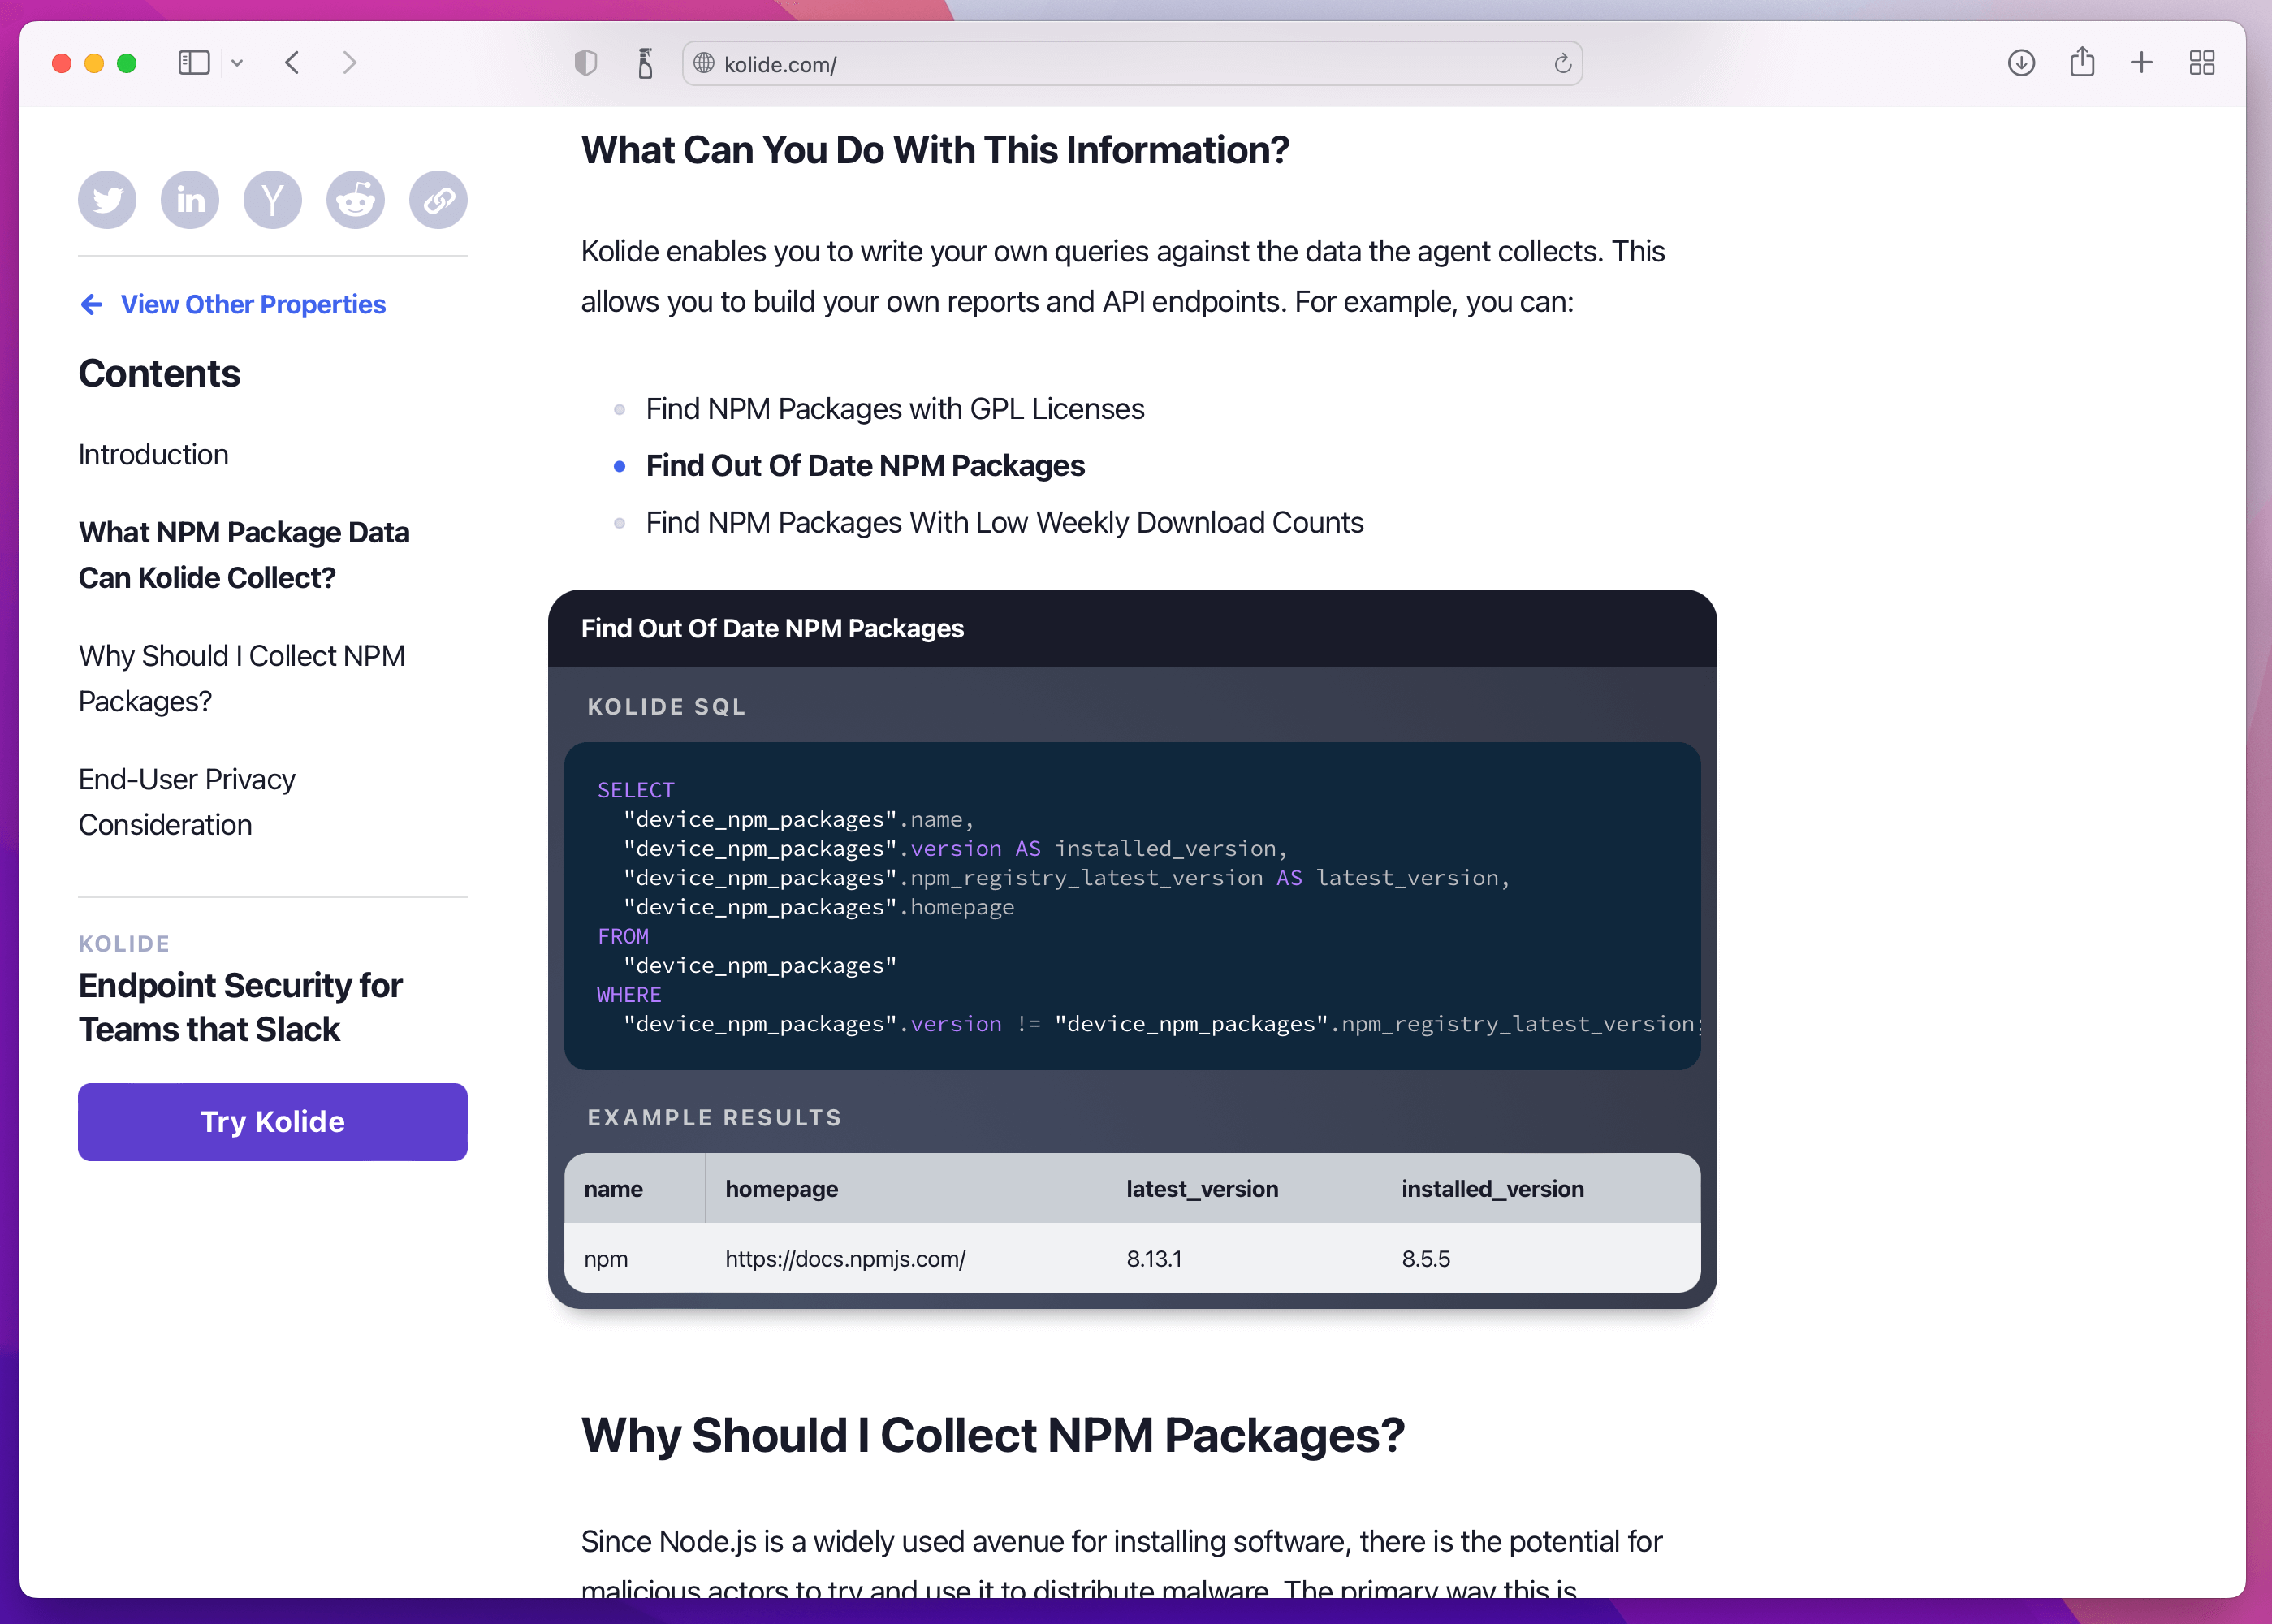Click the Safari Share toolbar icon
This screenshot has width=2272, height=1624.
pyautogui.click(x=2082, y=63)
